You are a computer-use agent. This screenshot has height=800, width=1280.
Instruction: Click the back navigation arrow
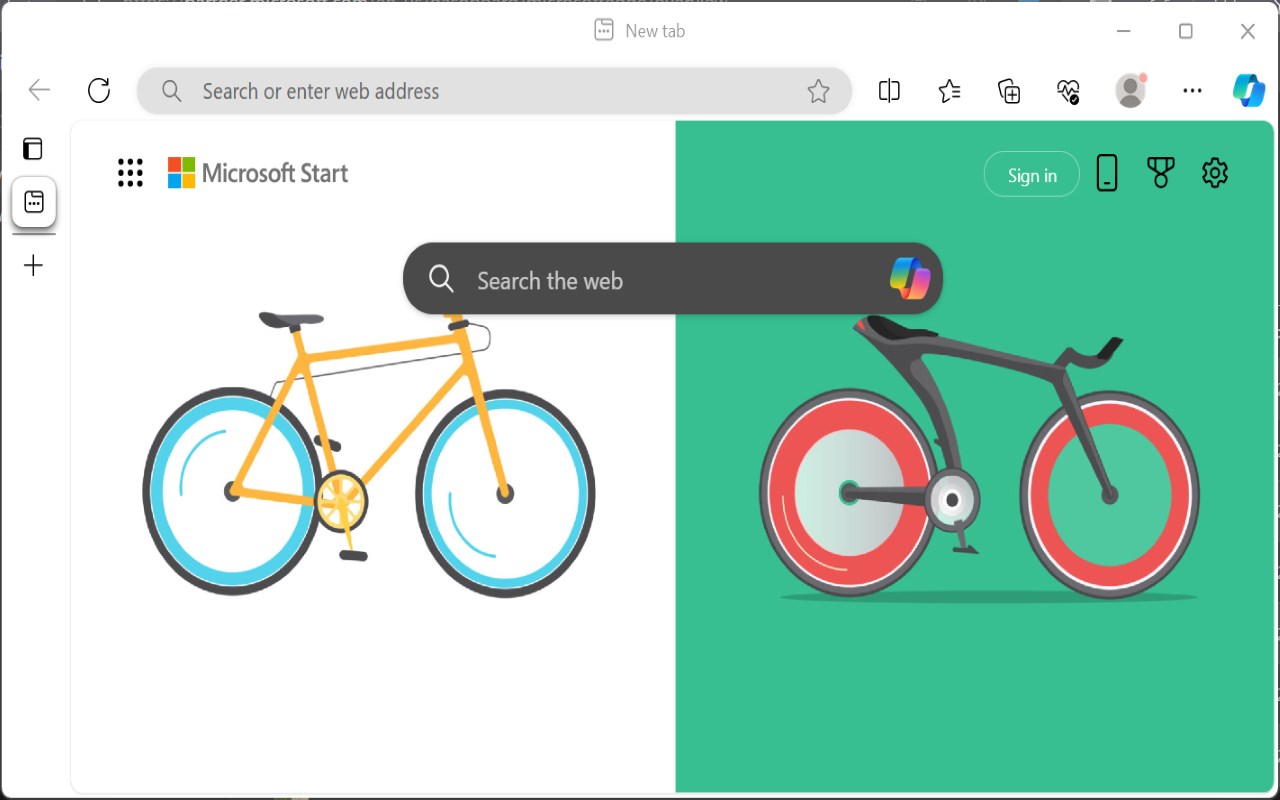[x=39, y=91]
